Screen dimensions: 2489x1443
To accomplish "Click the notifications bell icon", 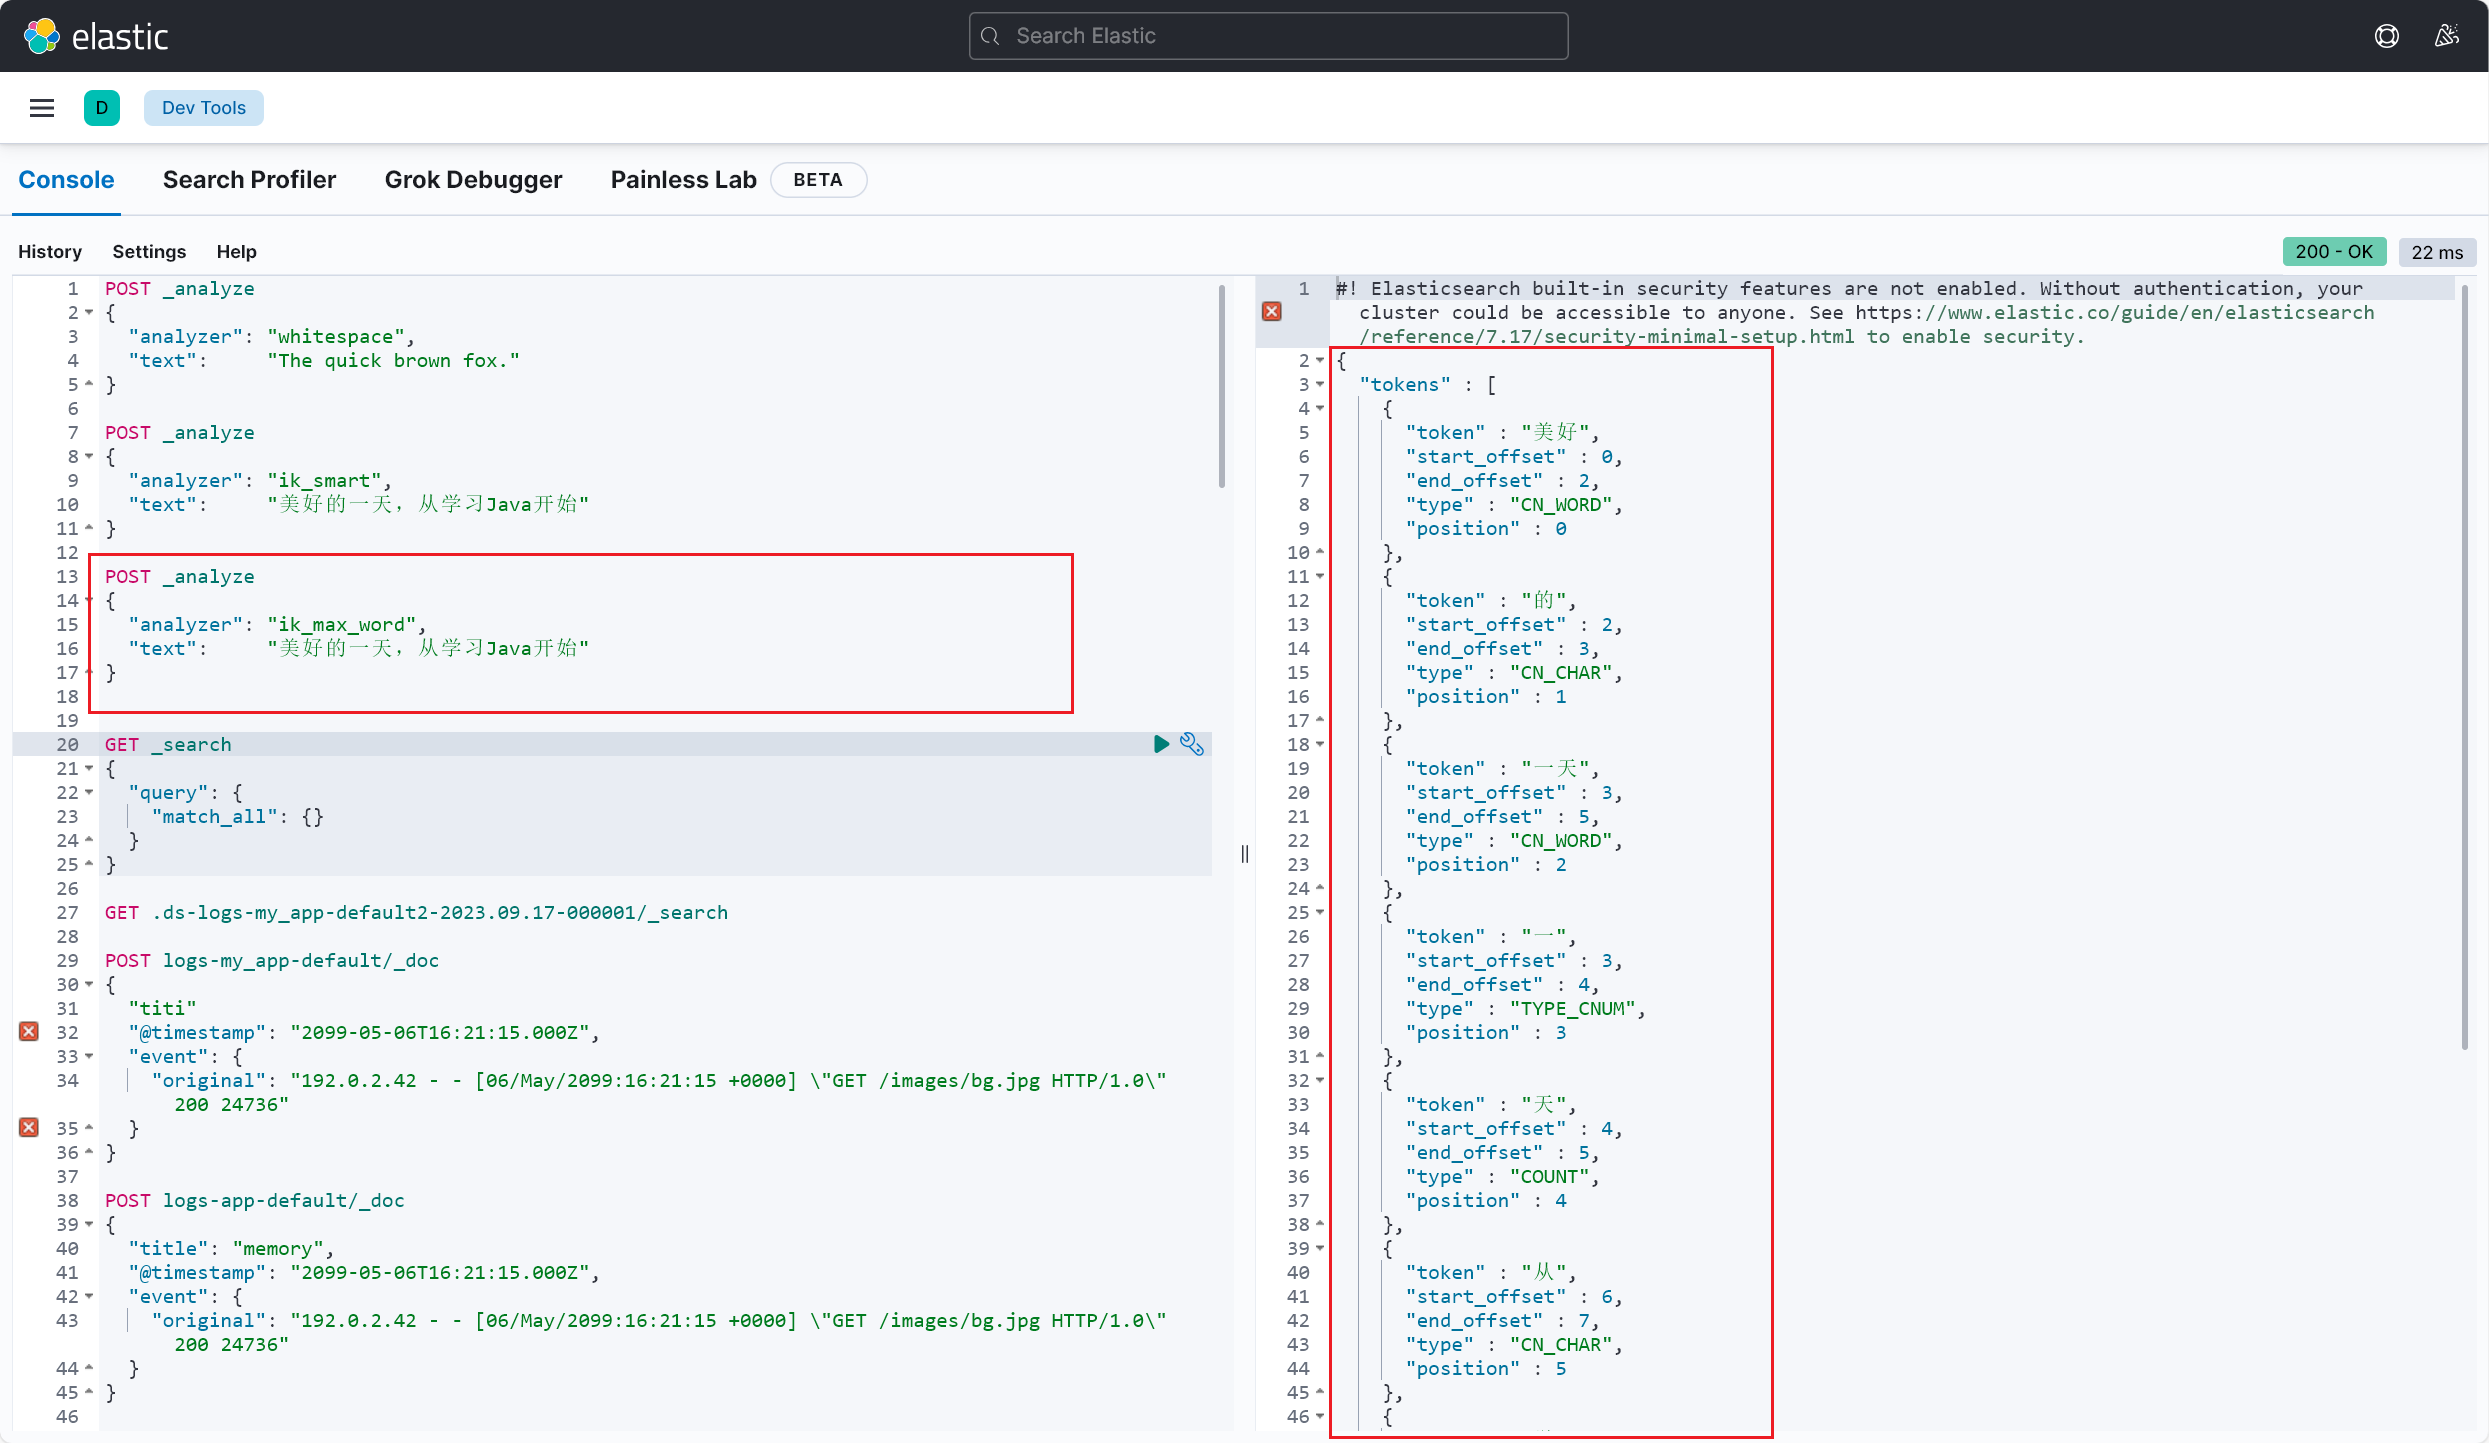I will (x=2446, y=34).
